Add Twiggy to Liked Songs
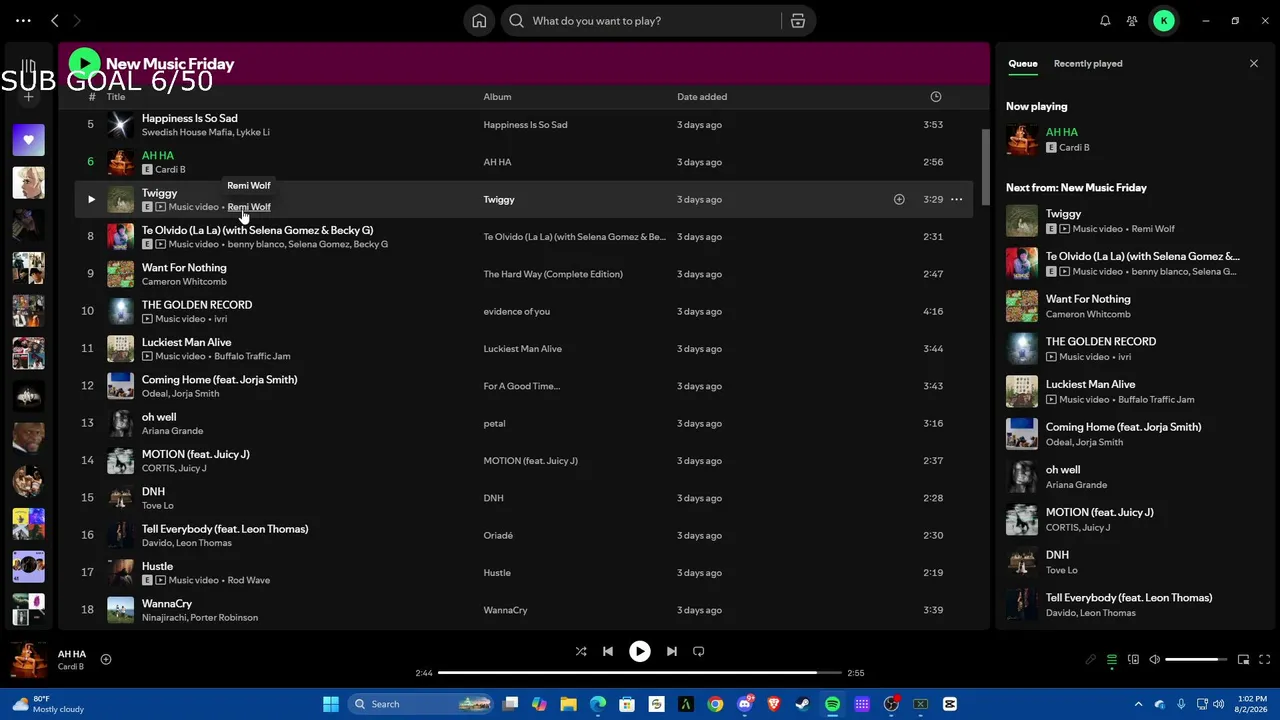 899,199
